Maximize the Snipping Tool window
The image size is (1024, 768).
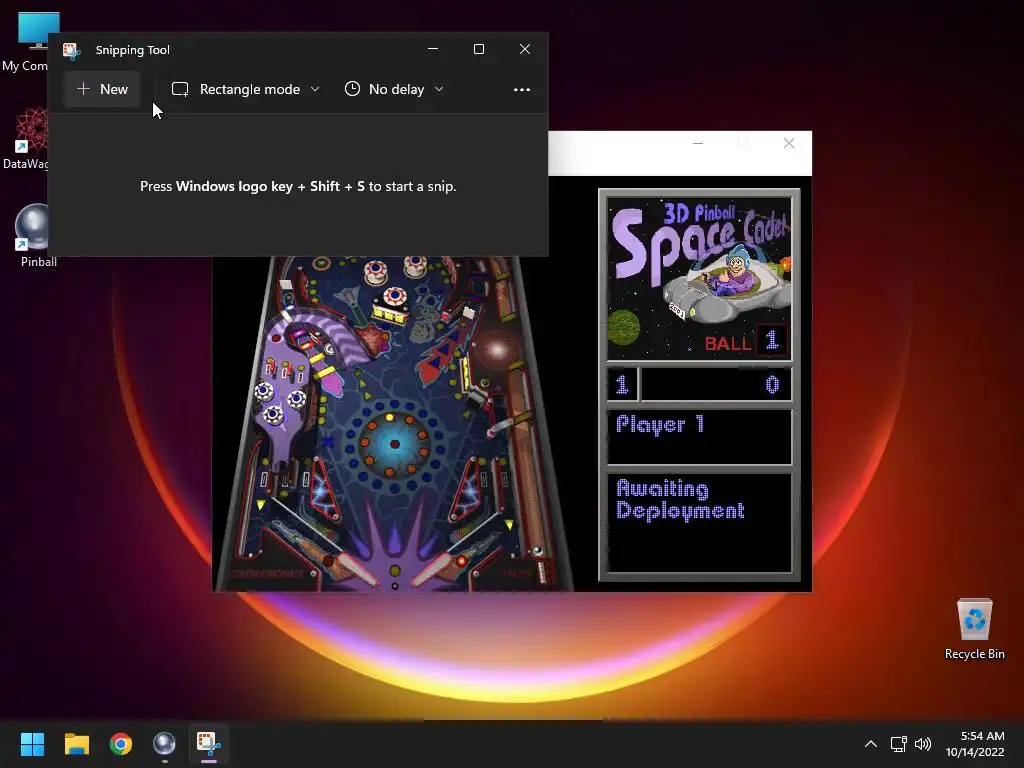click(x=479, y=49)
